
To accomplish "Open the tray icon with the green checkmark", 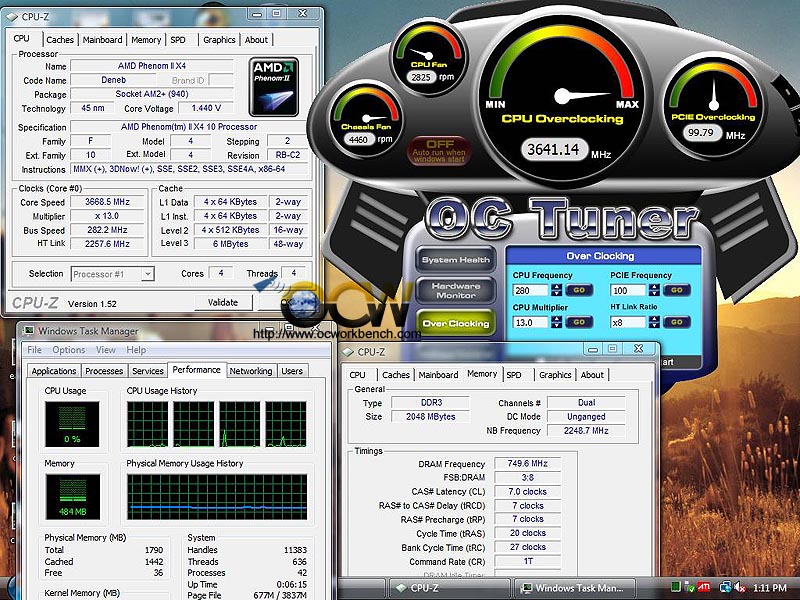I will point(689,587).
